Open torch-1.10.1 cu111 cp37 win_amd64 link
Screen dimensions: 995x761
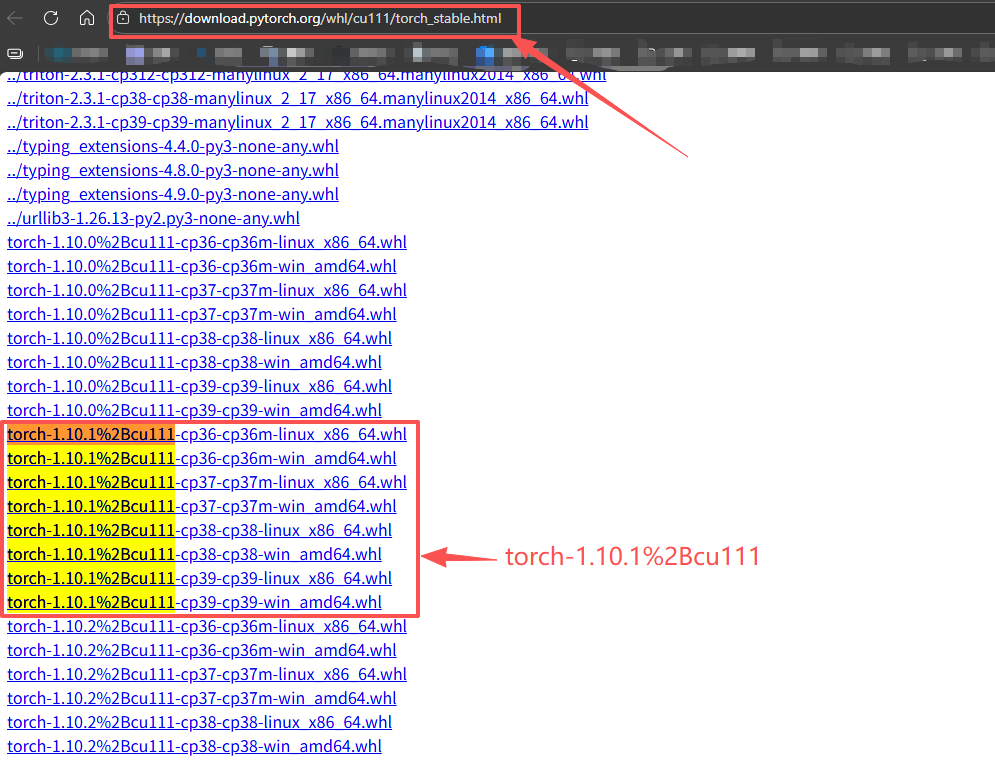pos(201,506)
